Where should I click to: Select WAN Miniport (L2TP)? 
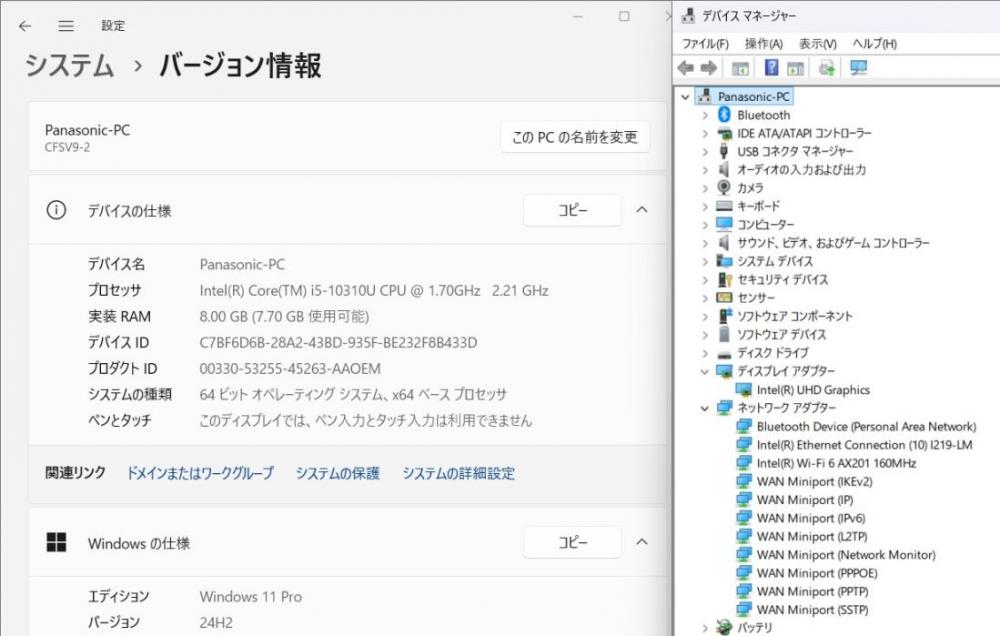(x=812, y=536)
